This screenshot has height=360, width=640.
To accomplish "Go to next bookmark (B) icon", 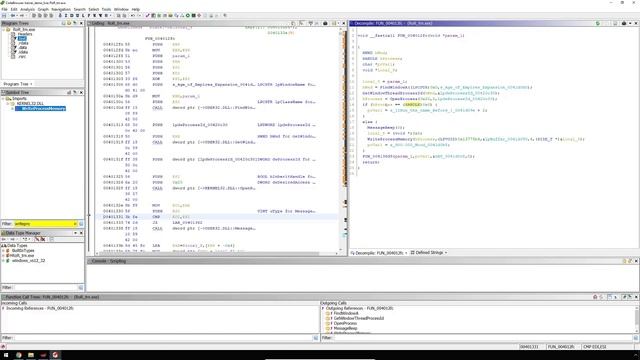I will click(x=106, y=16).
